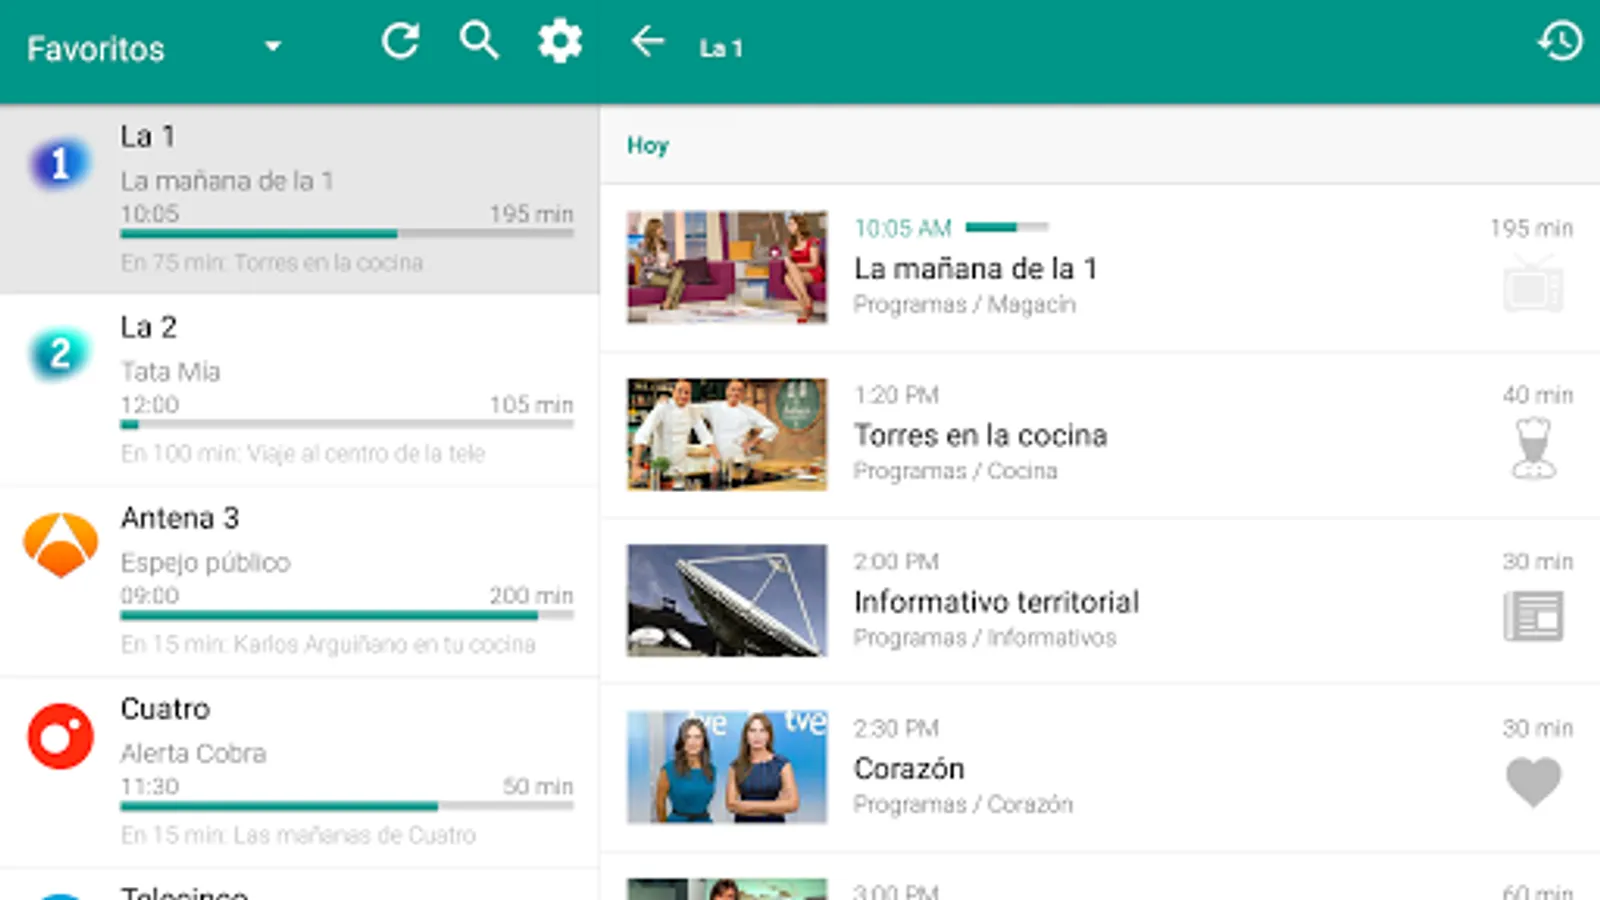Image resolution: width=1600 pixels, height=900 pixels.
Task: Open settings gear icon
Action: tap(560, 42)
